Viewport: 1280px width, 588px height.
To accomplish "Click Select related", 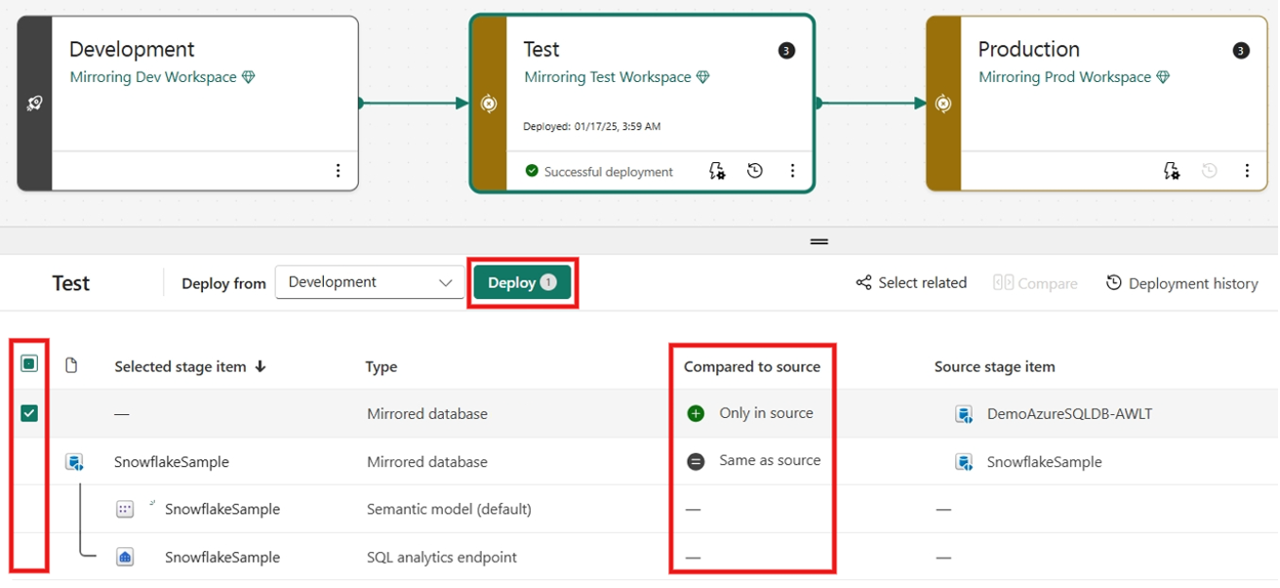I will 910,283.
